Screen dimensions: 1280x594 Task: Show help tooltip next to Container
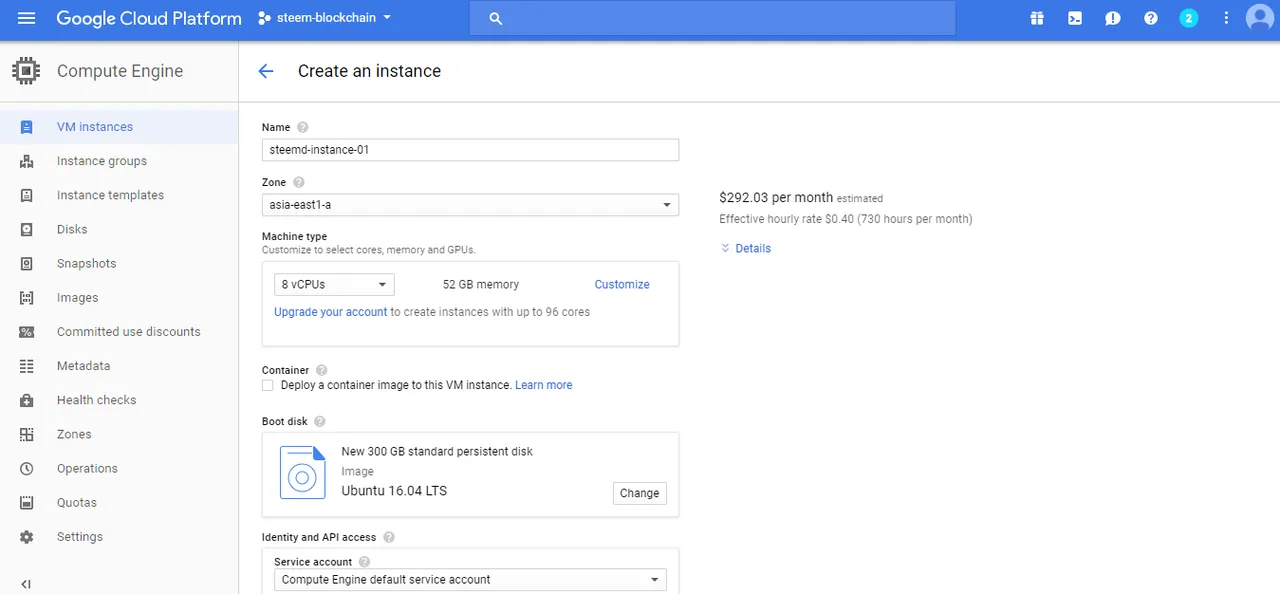[x=322, y=370]
